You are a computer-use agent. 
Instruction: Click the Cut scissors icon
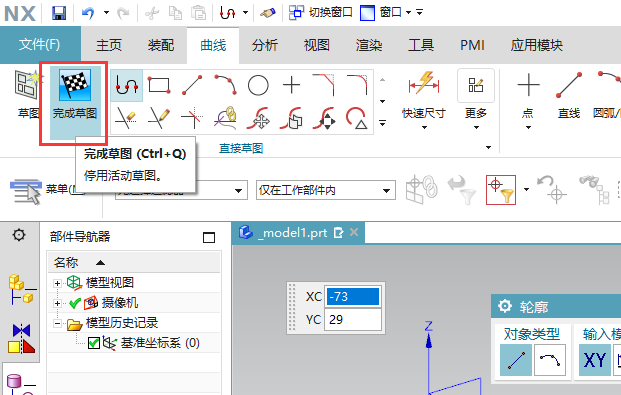point(152,13)
